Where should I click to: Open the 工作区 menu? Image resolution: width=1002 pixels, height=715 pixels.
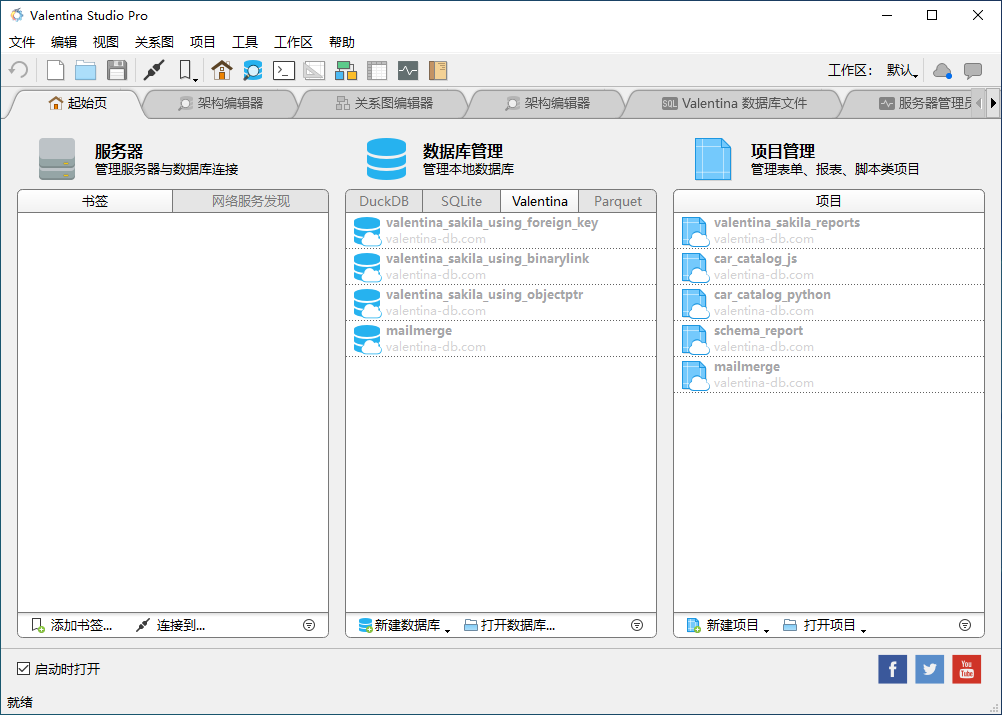(x=293, y=42)
